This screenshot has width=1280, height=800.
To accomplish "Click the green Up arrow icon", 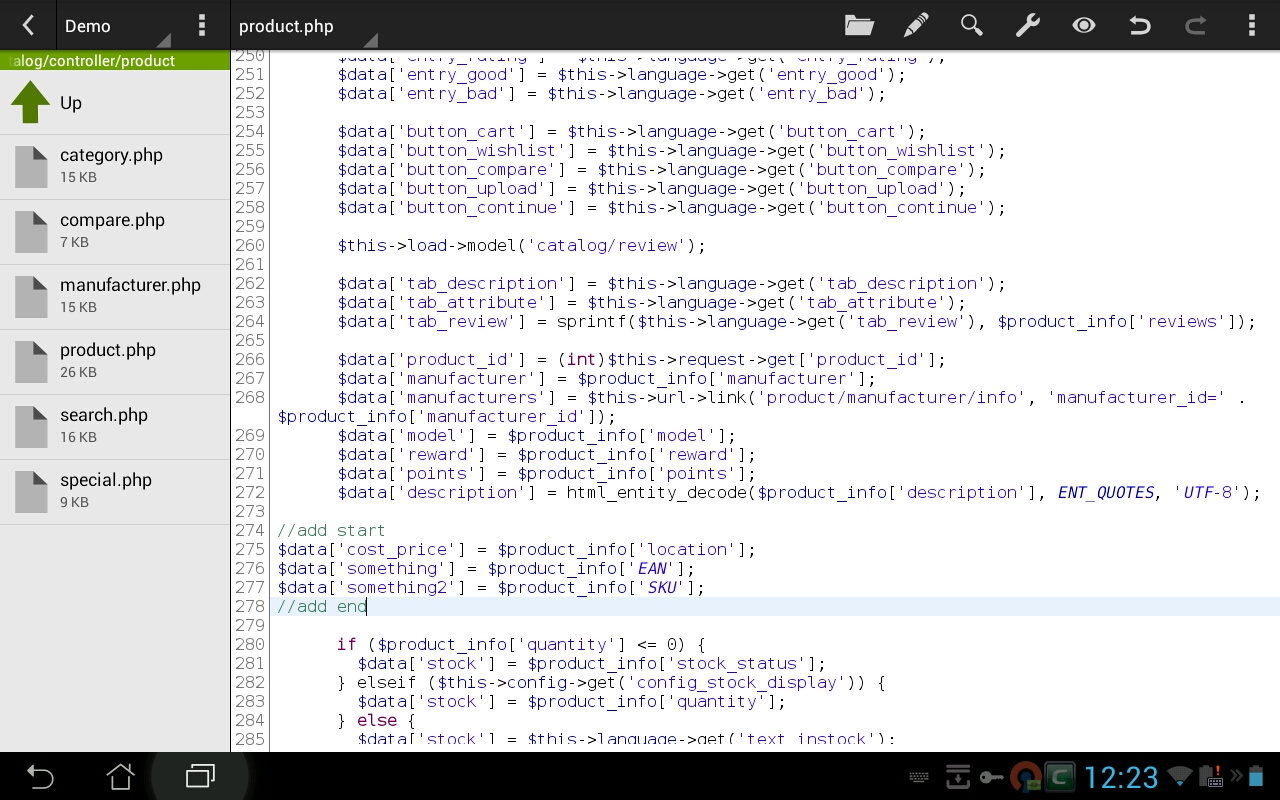I will click(x=30, y=102).
